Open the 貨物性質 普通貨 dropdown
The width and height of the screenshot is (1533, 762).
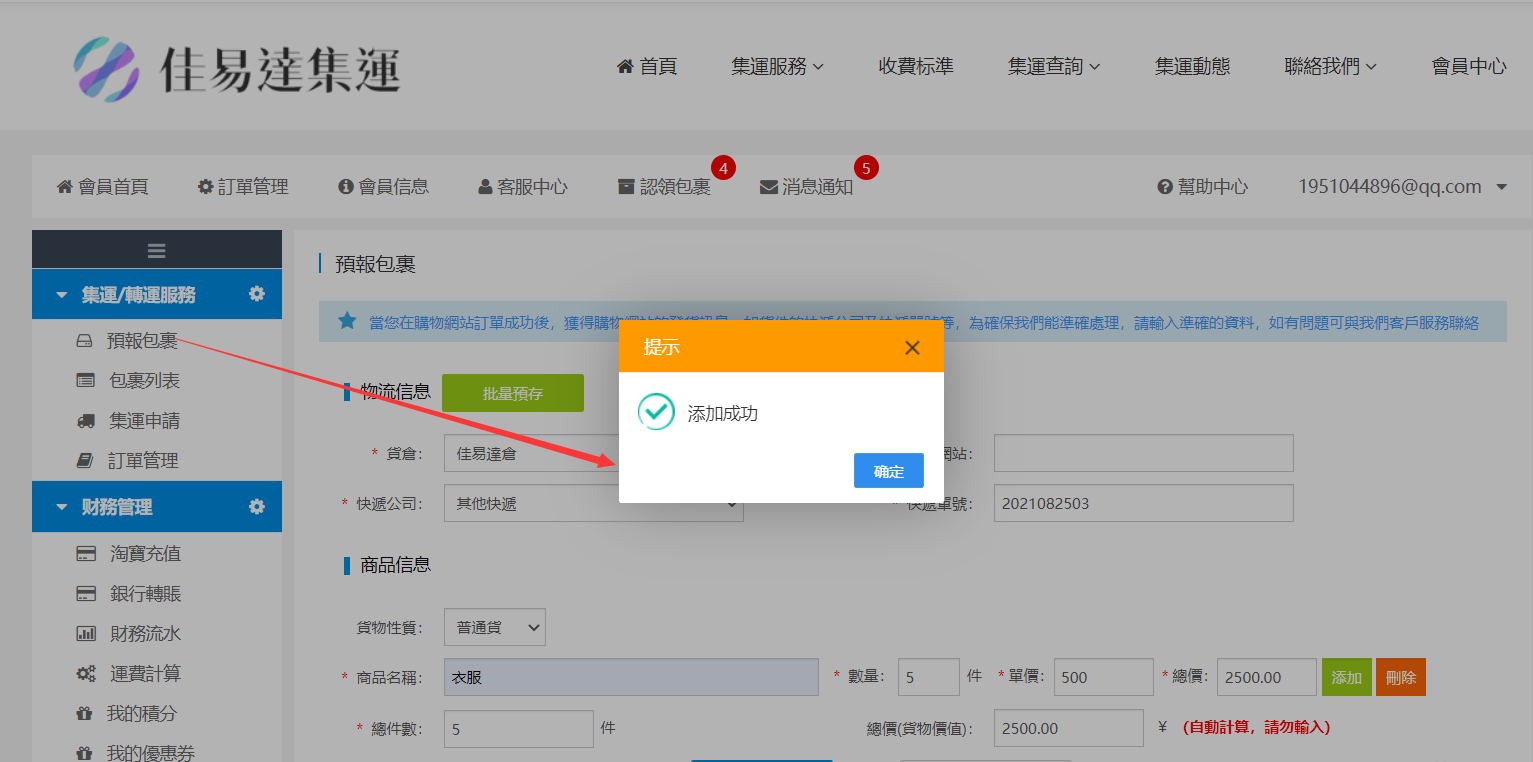point(495,627)
